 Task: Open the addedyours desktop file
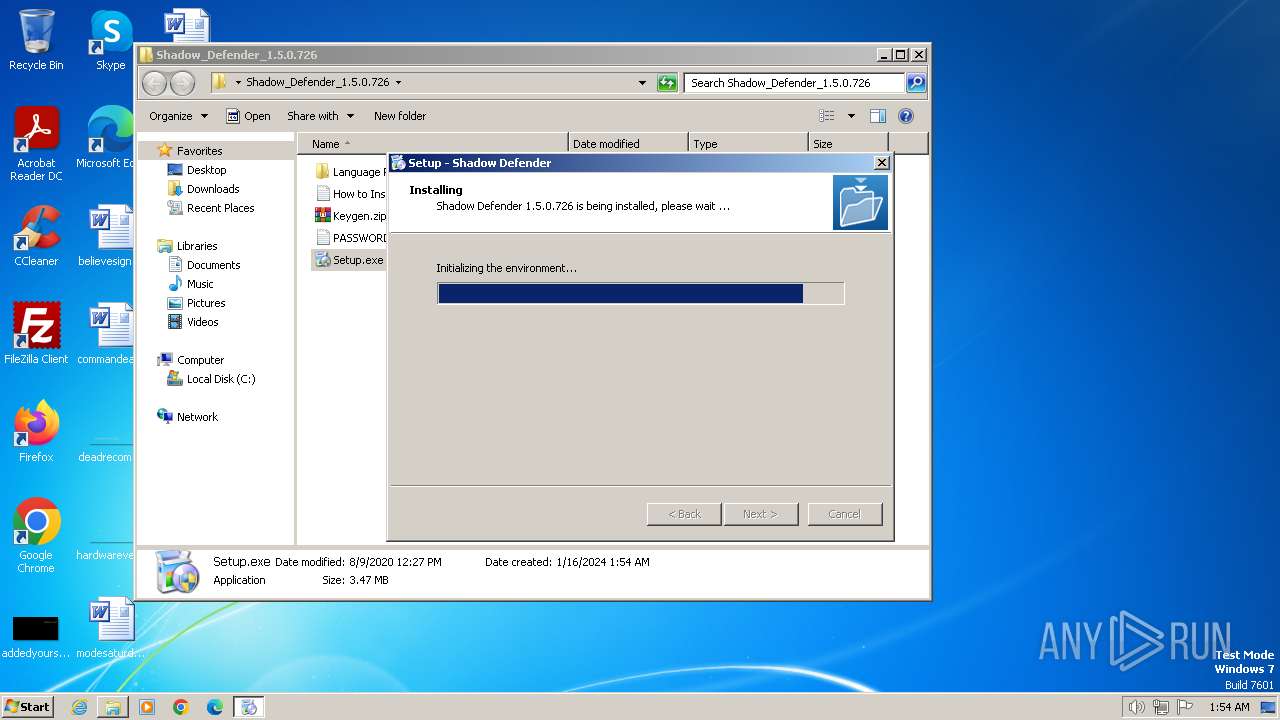36,636
